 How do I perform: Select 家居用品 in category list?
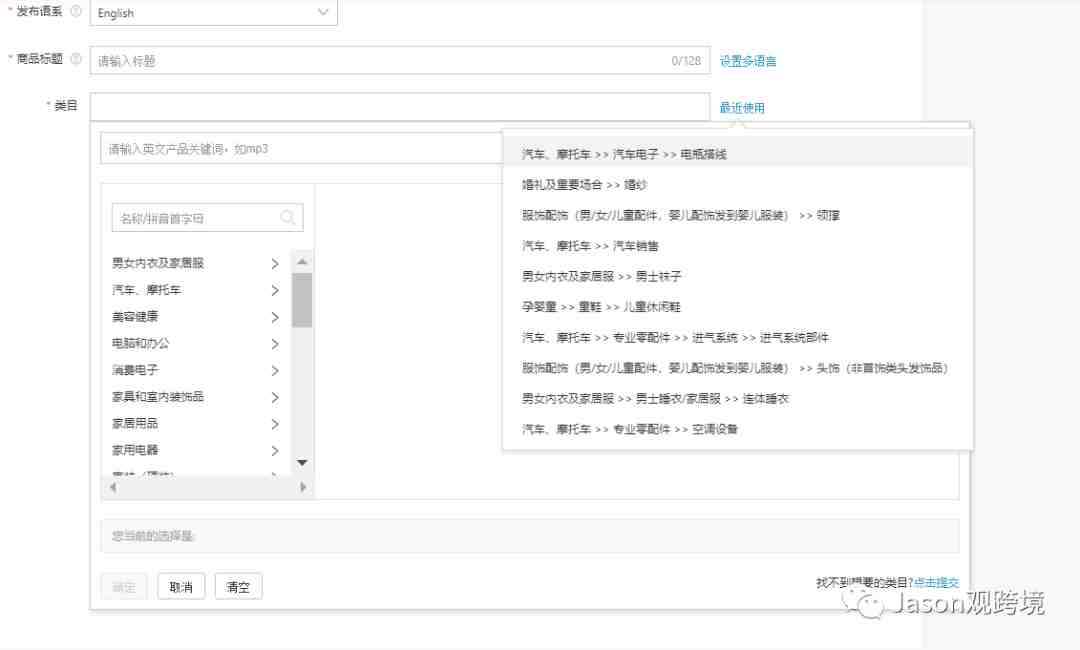tap(135, 423)
